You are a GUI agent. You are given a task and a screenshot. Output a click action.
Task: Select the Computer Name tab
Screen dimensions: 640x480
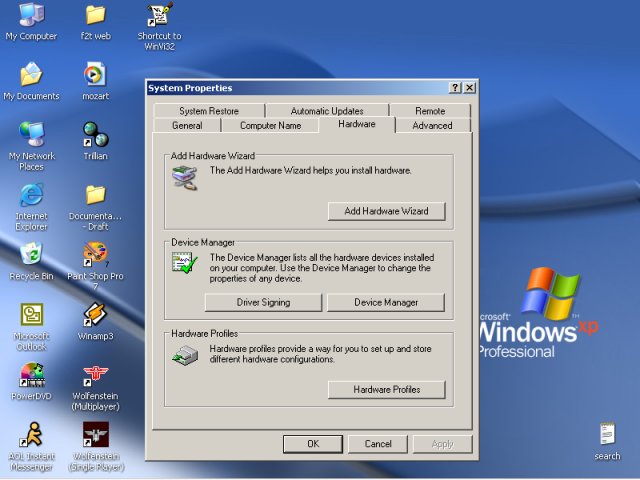pyautogui.click(x=270, y=125)
